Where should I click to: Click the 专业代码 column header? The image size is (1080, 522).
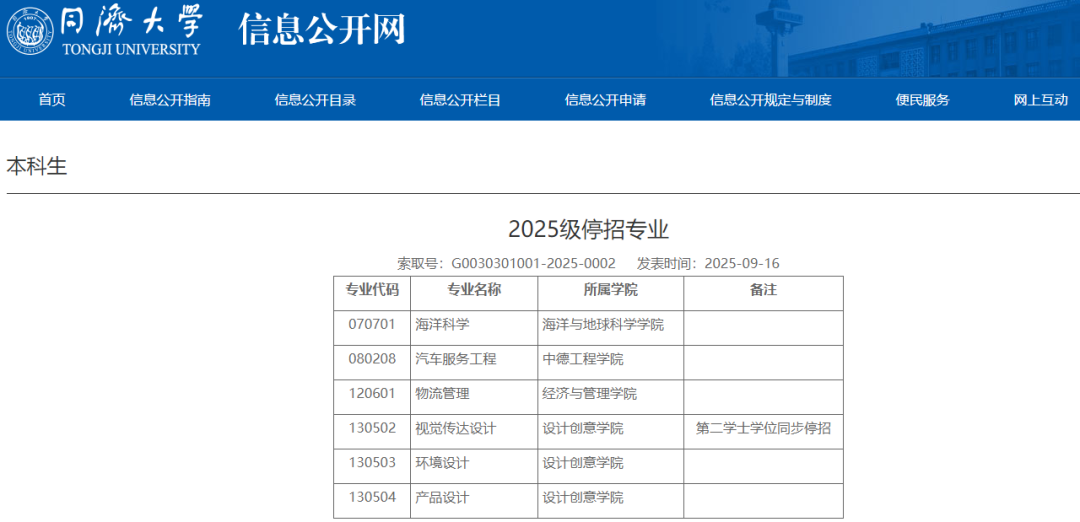click(x=372, y=290)
